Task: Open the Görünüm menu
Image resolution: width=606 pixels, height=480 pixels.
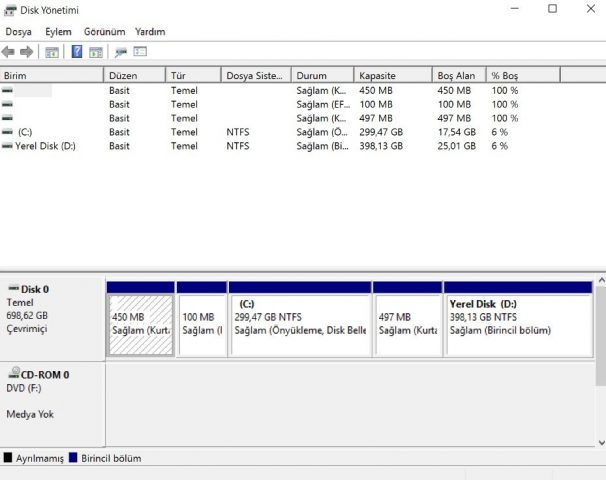Action: pos(104,32)
